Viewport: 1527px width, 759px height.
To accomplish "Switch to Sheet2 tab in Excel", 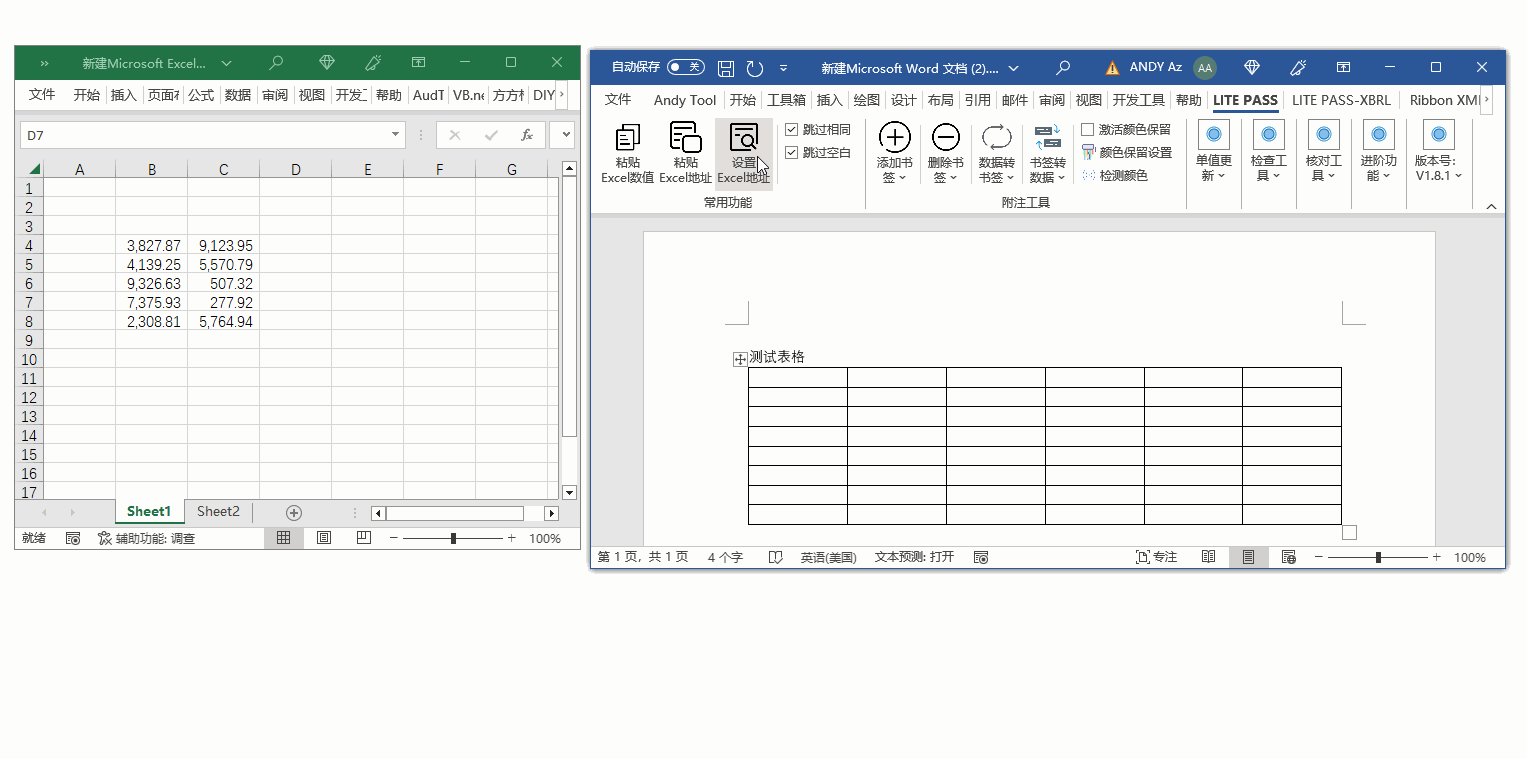I will pos(218,512).
